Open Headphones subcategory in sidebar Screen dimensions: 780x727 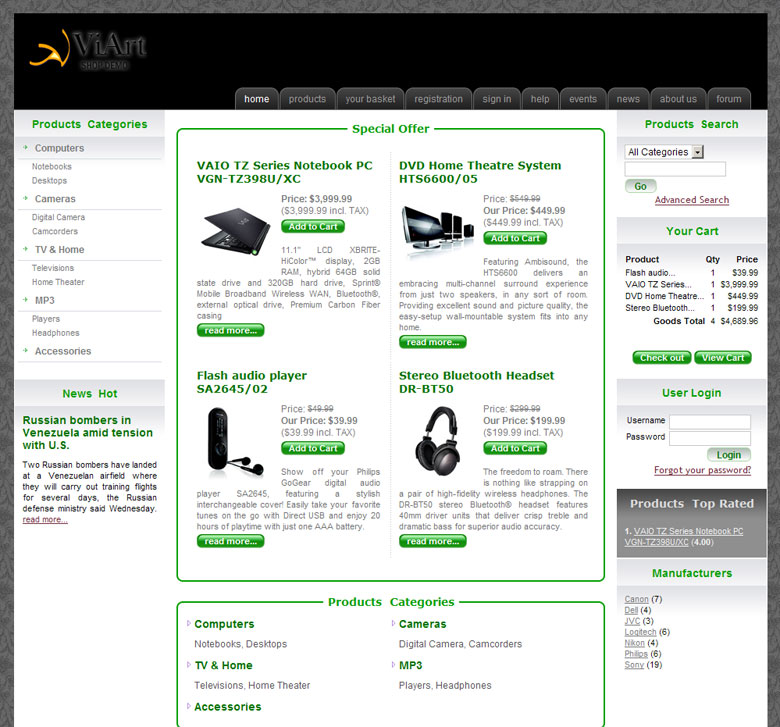56,333
